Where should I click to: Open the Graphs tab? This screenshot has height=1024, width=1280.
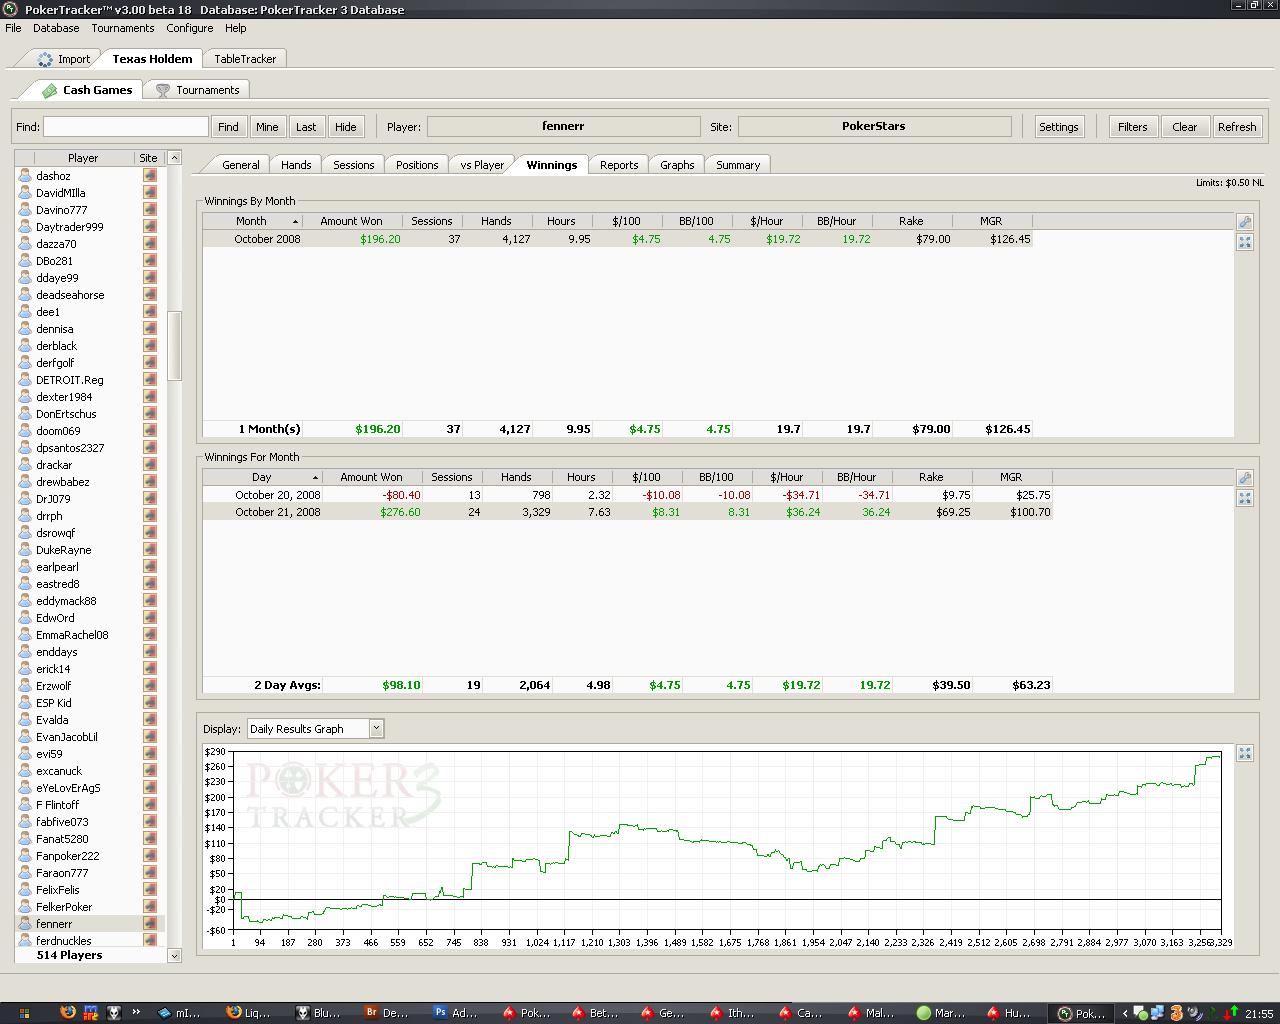click(x=677, y=165)
